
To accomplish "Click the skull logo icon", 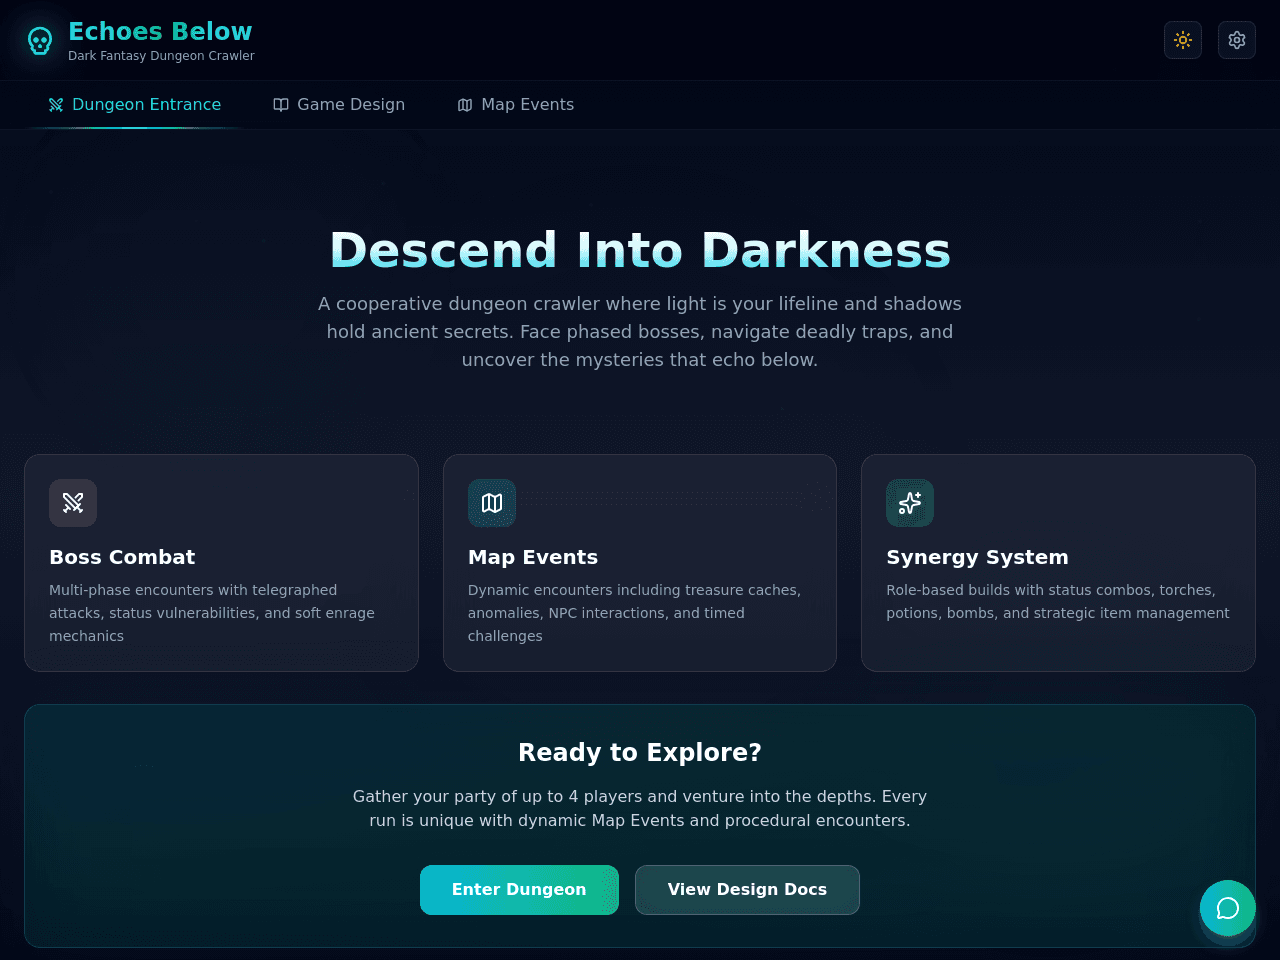I will point(40,41).
